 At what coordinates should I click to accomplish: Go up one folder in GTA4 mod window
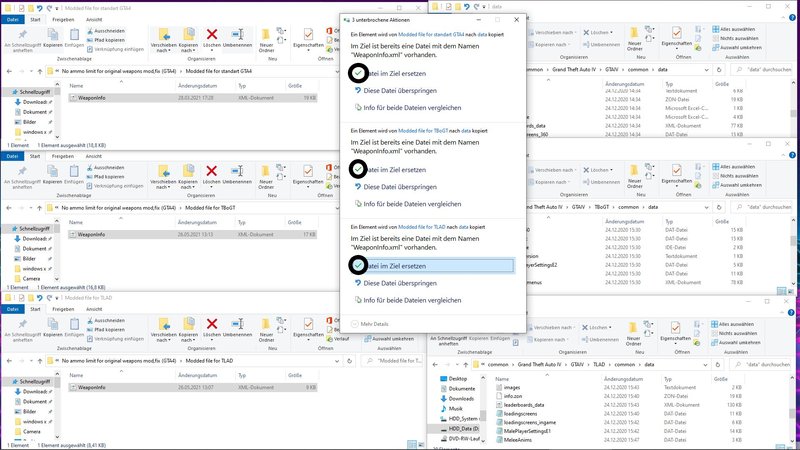(x=40, y=71)
